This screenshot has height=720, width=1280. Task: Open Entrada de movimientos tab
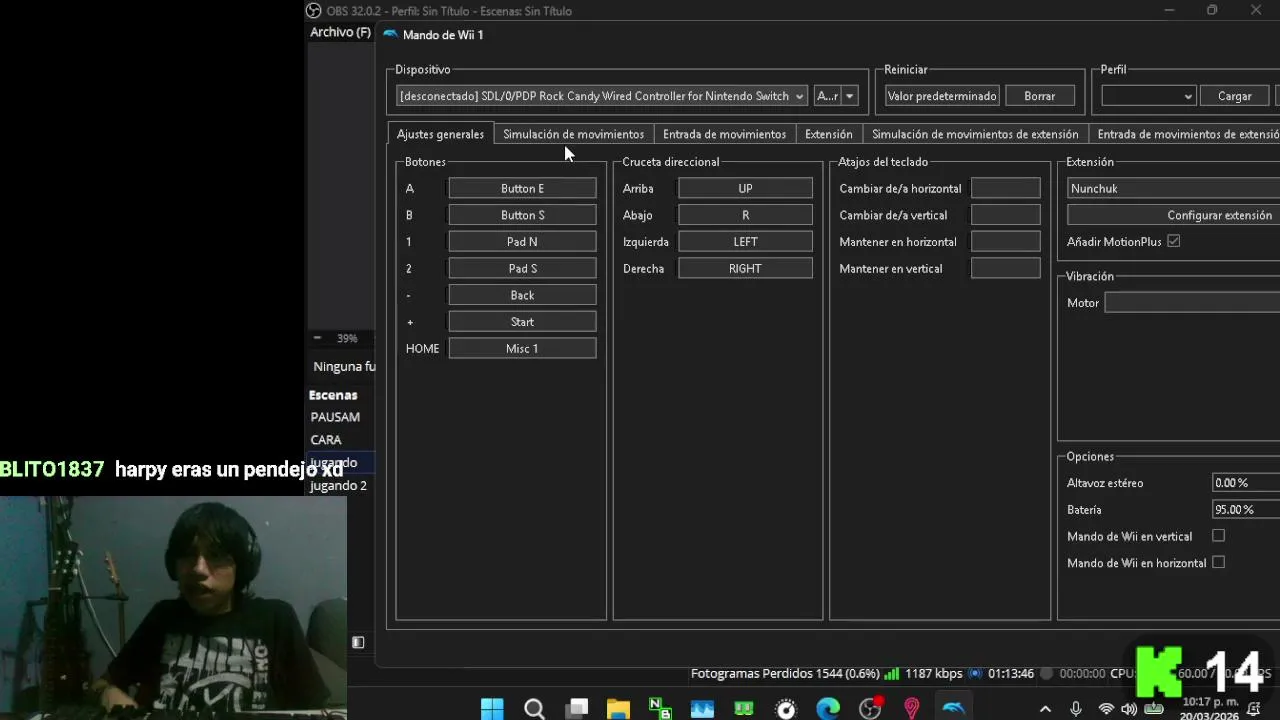pos(724,134)
